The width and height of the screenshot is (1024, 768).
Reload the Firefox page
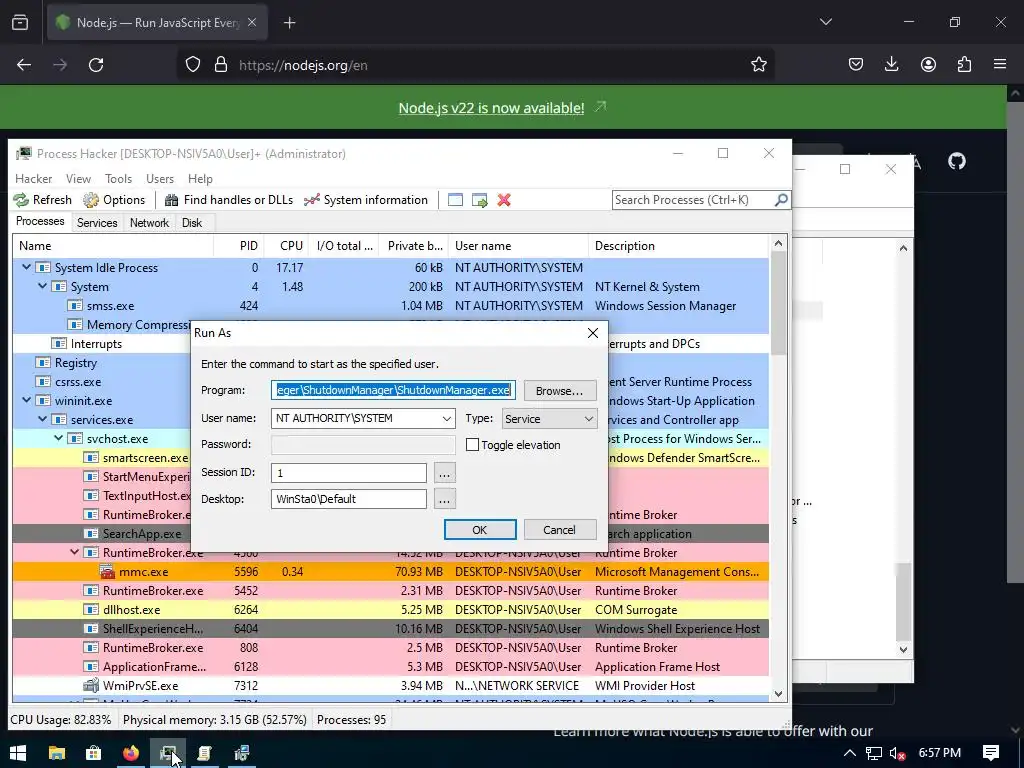(96, 65)
